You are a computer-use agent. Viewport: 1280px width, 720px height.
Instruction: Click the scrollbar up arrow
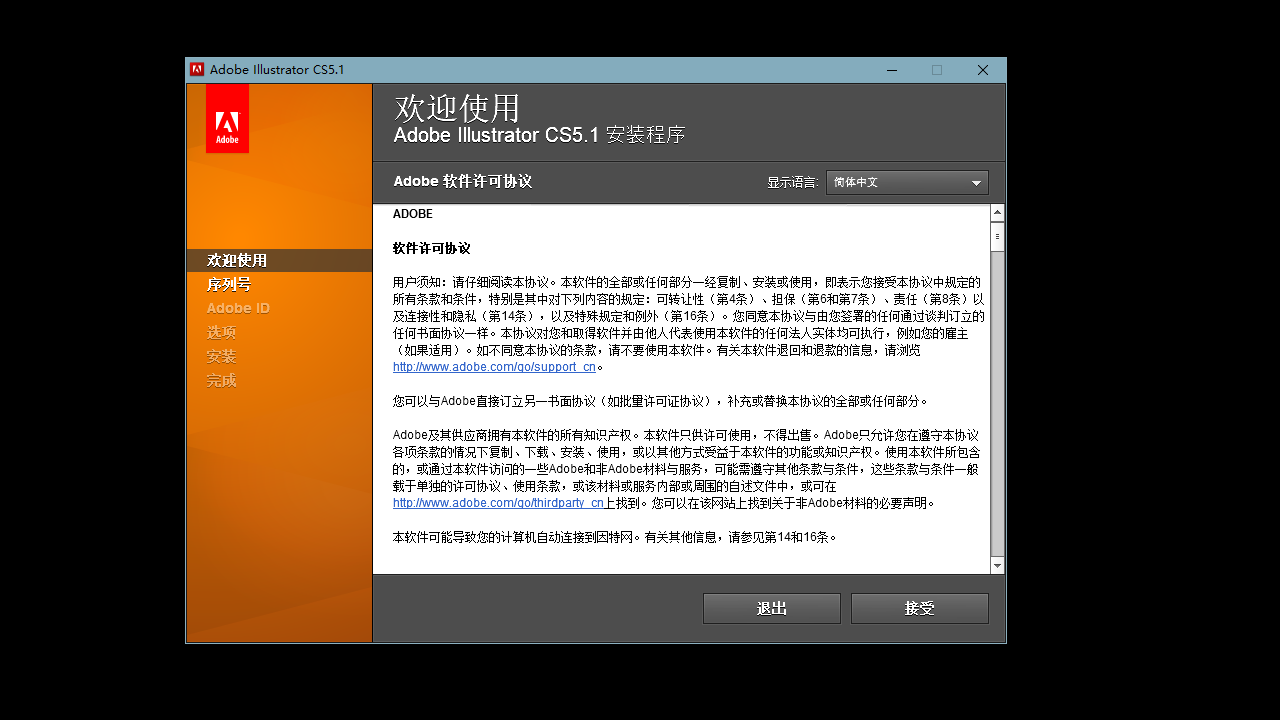pyautogui.click(x=997, y=212)
